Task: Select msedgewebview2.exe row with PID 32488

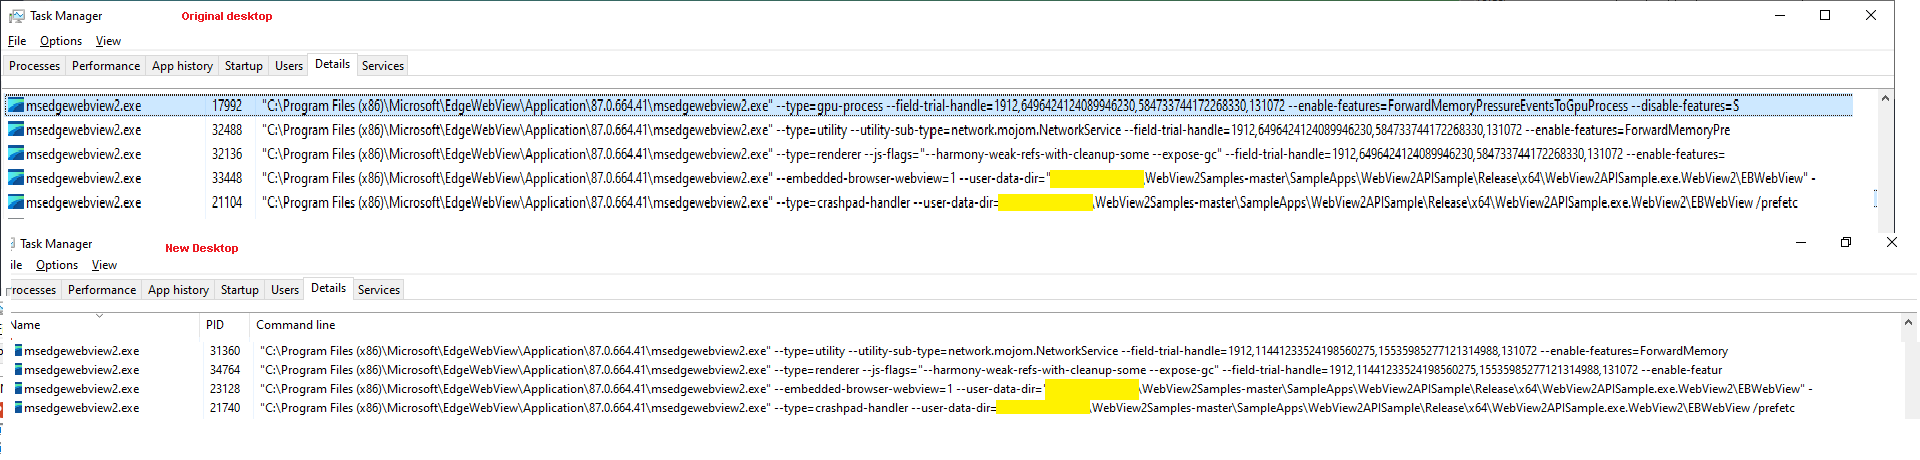Action: 928,129
